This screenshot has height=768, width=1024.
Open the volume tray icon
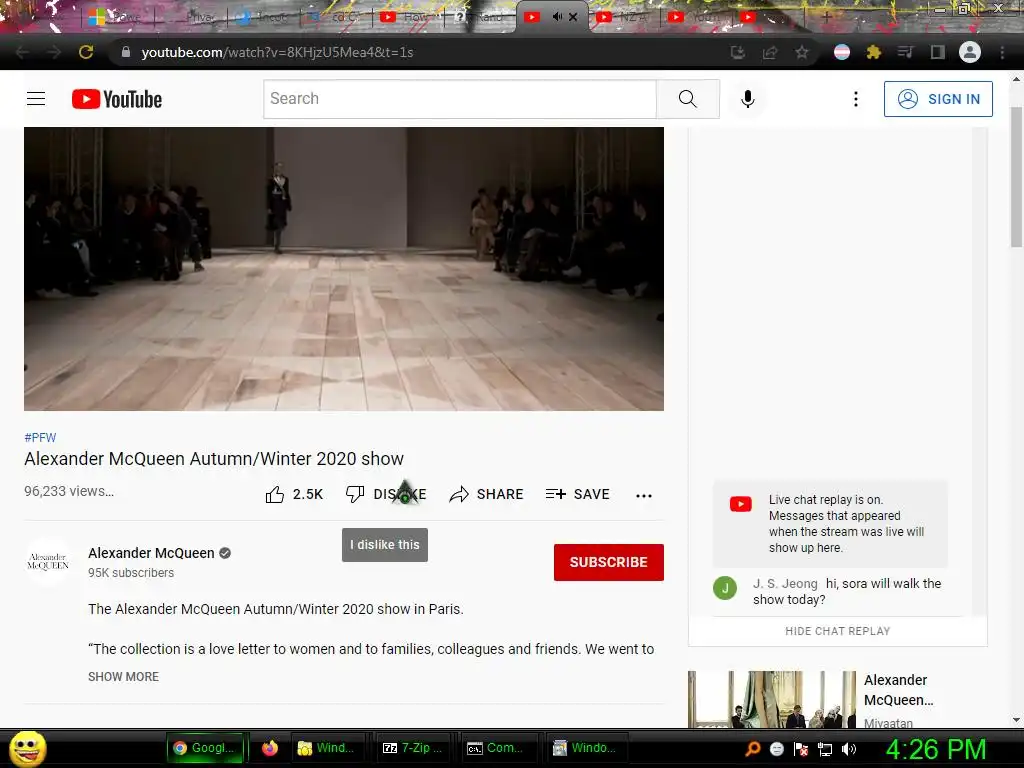[849, 749]
